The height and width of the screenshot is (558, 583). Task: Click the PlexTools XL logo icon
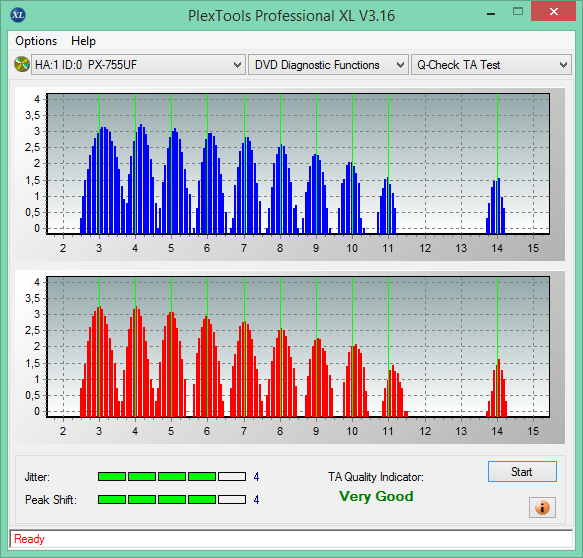(18, 15)
